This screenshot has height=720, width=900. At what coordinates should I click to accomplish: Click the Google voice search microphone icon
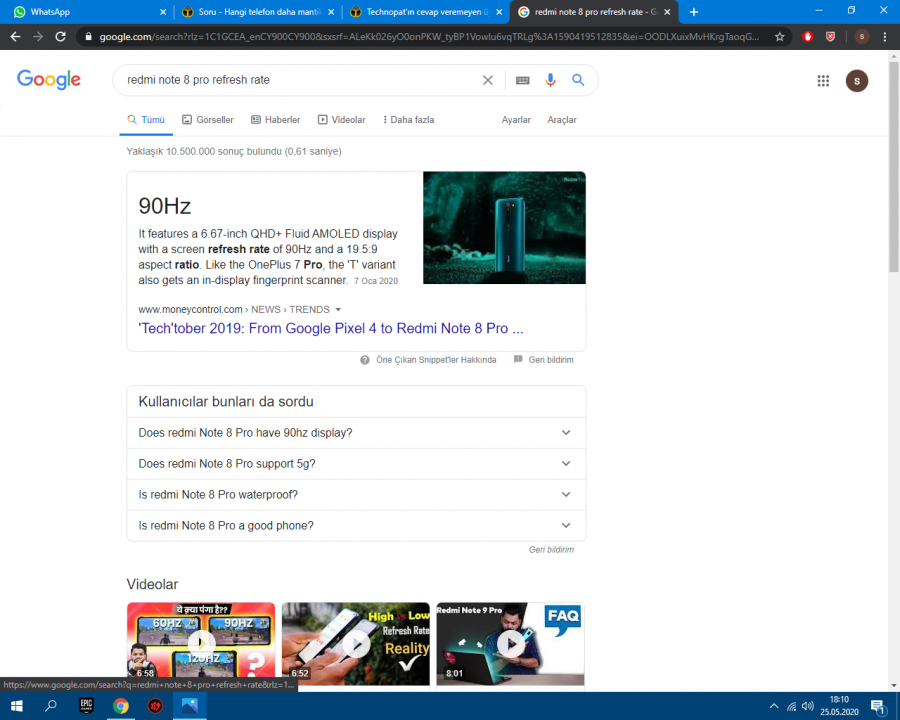[x=550, y=80]
